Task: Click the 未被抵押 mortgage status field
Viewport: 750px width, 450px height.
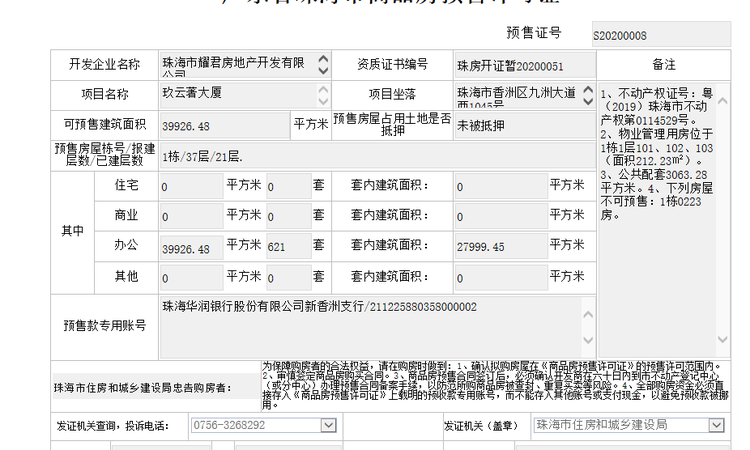Action: (525, 126)
